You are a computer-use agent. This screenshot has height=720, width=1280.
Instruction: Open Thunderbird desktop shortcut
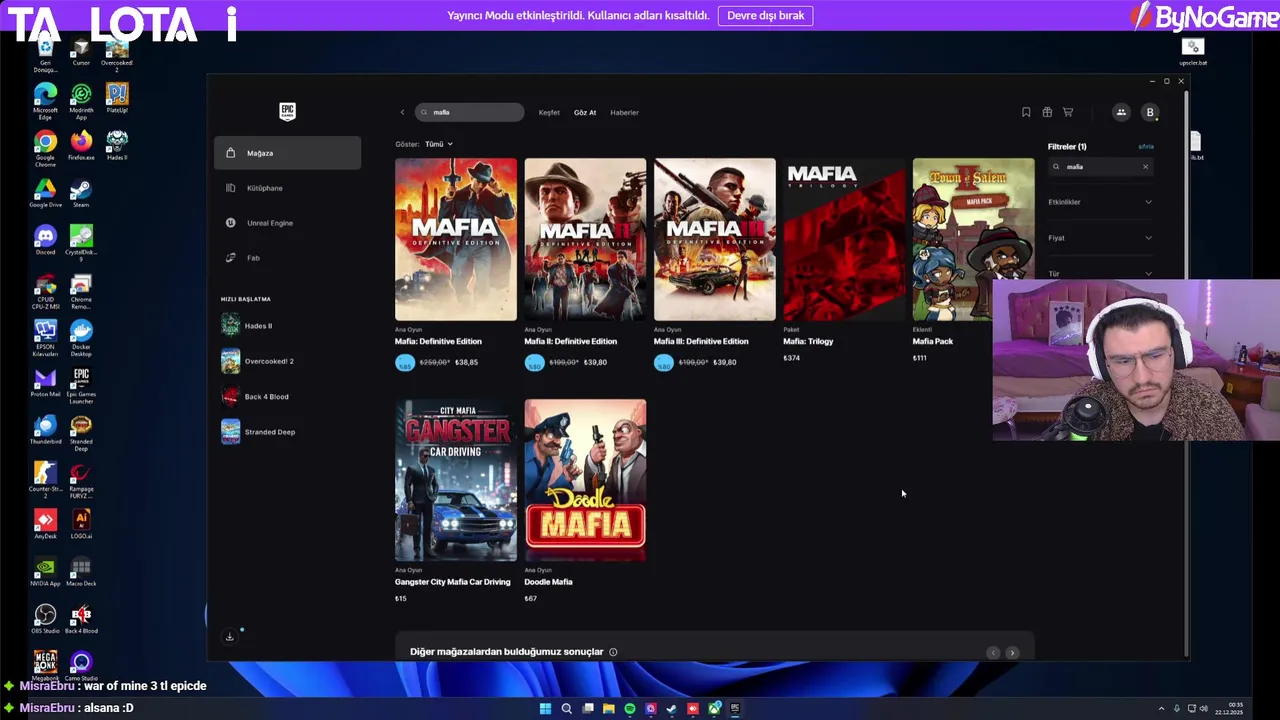coord(45,430)
